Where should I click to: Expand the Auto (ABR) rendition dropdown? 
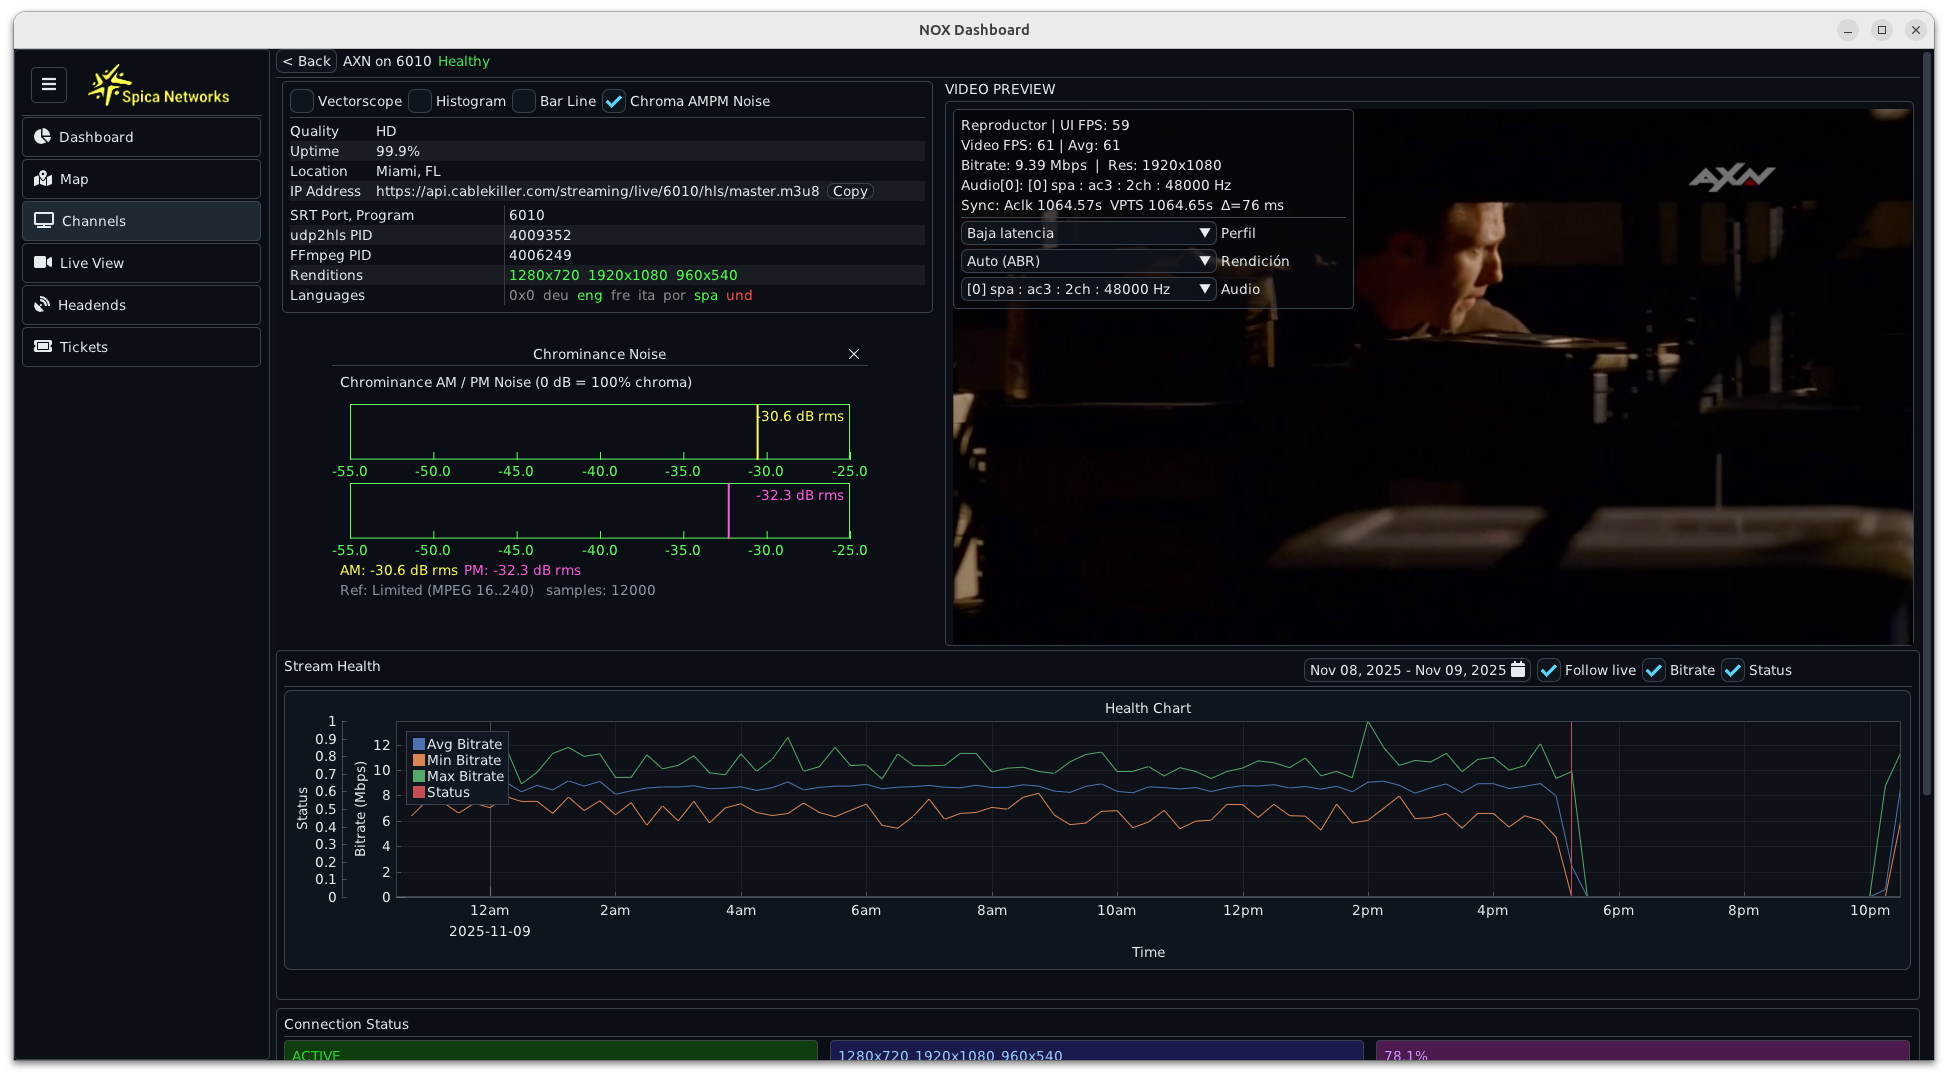[x=1088, y=261]
